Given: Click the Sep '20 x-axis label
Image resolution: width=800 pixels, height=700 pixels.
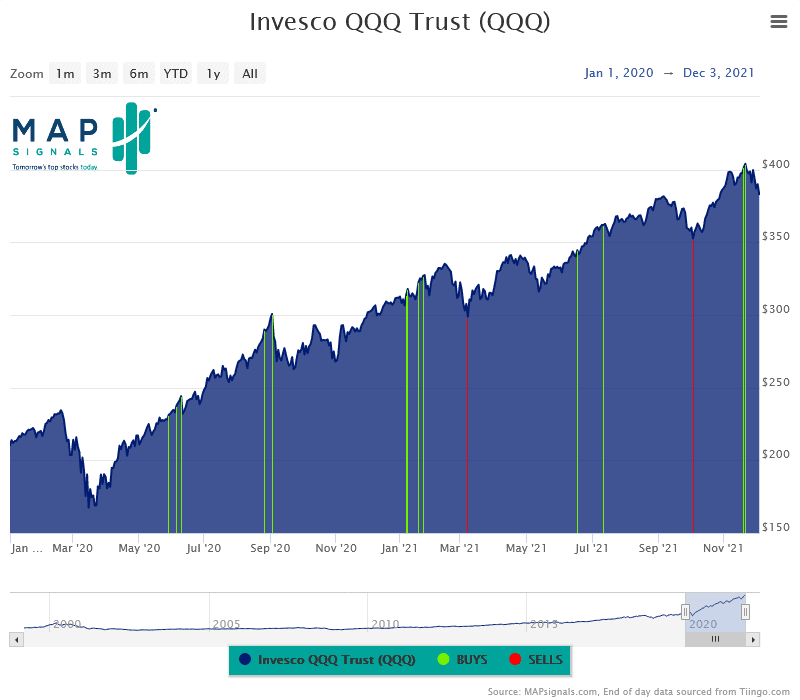Looking at the screenshot, I should click(x=270, y=548).
